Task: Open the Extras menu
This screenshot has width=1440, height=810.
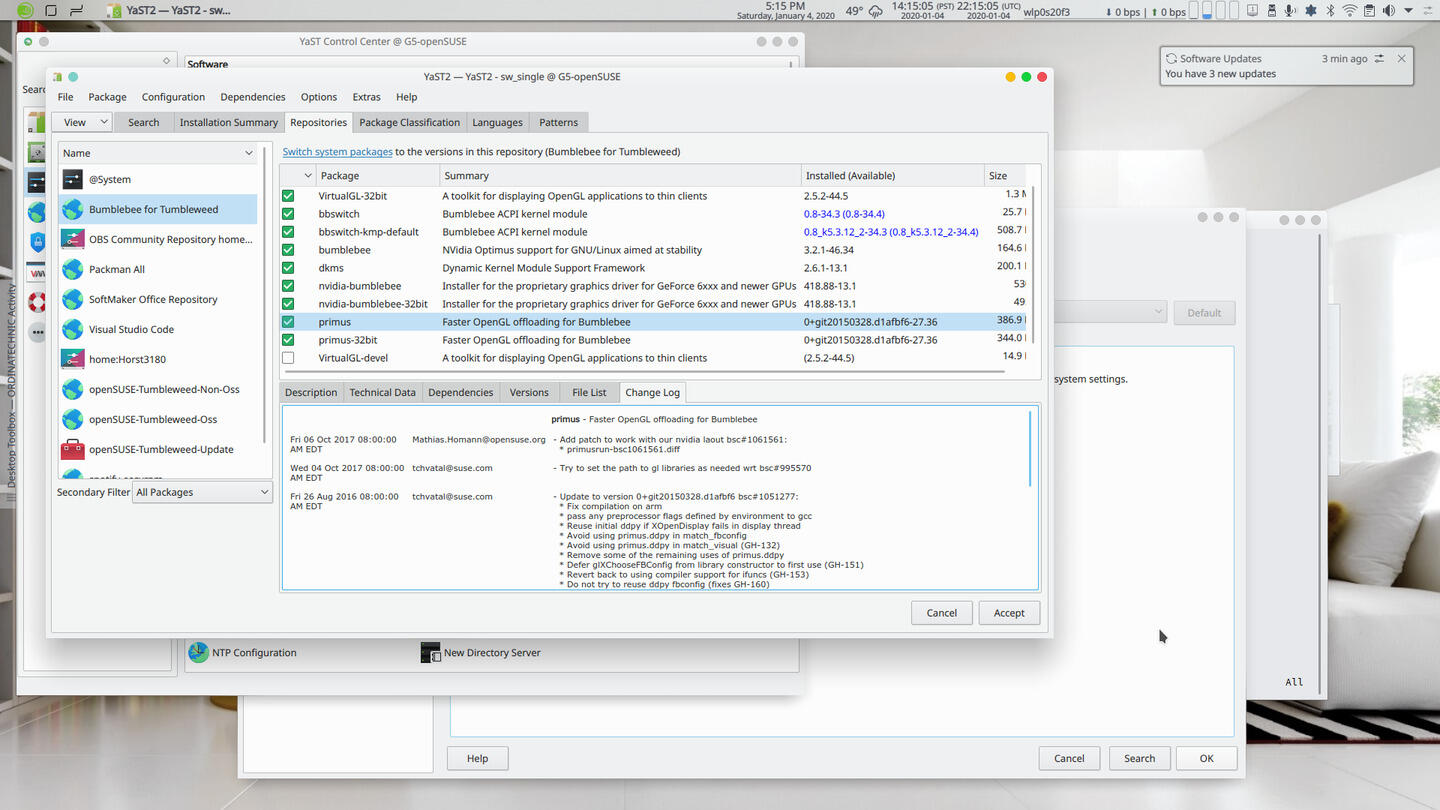Action: (x=366, y=97)
